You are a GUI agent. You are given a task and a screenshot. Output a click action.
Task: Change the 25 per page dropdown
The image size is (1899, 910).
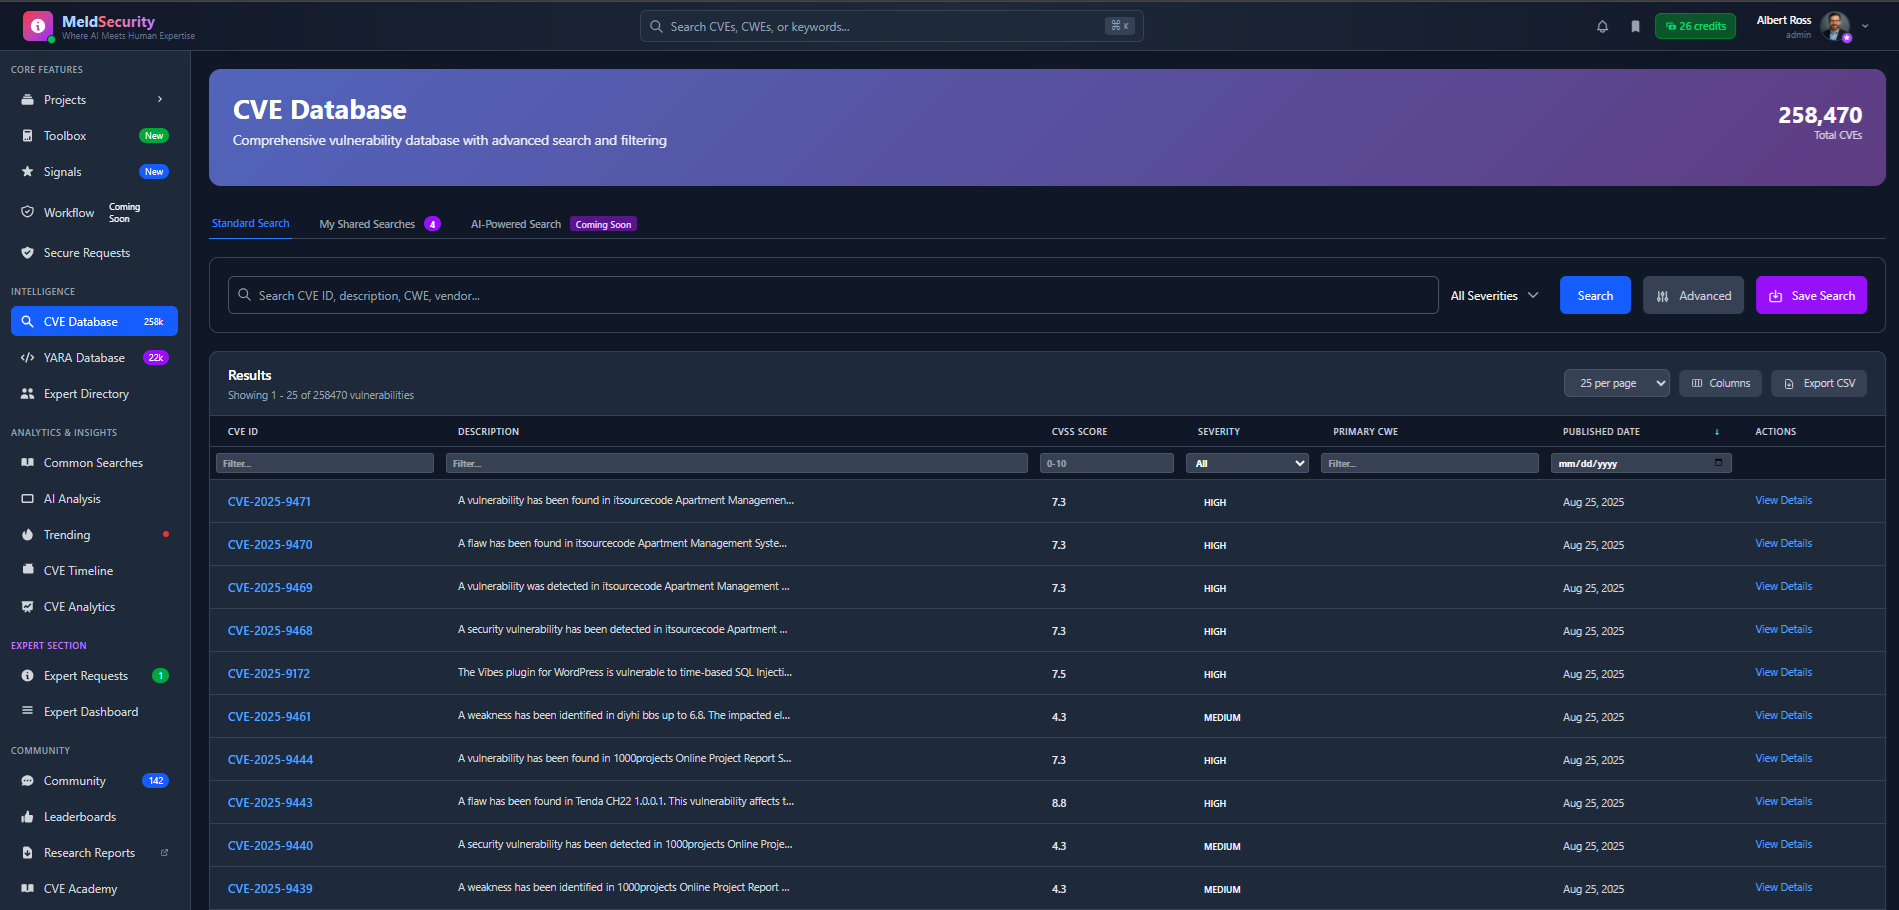pyautogui.click(x=1616, y=383)
